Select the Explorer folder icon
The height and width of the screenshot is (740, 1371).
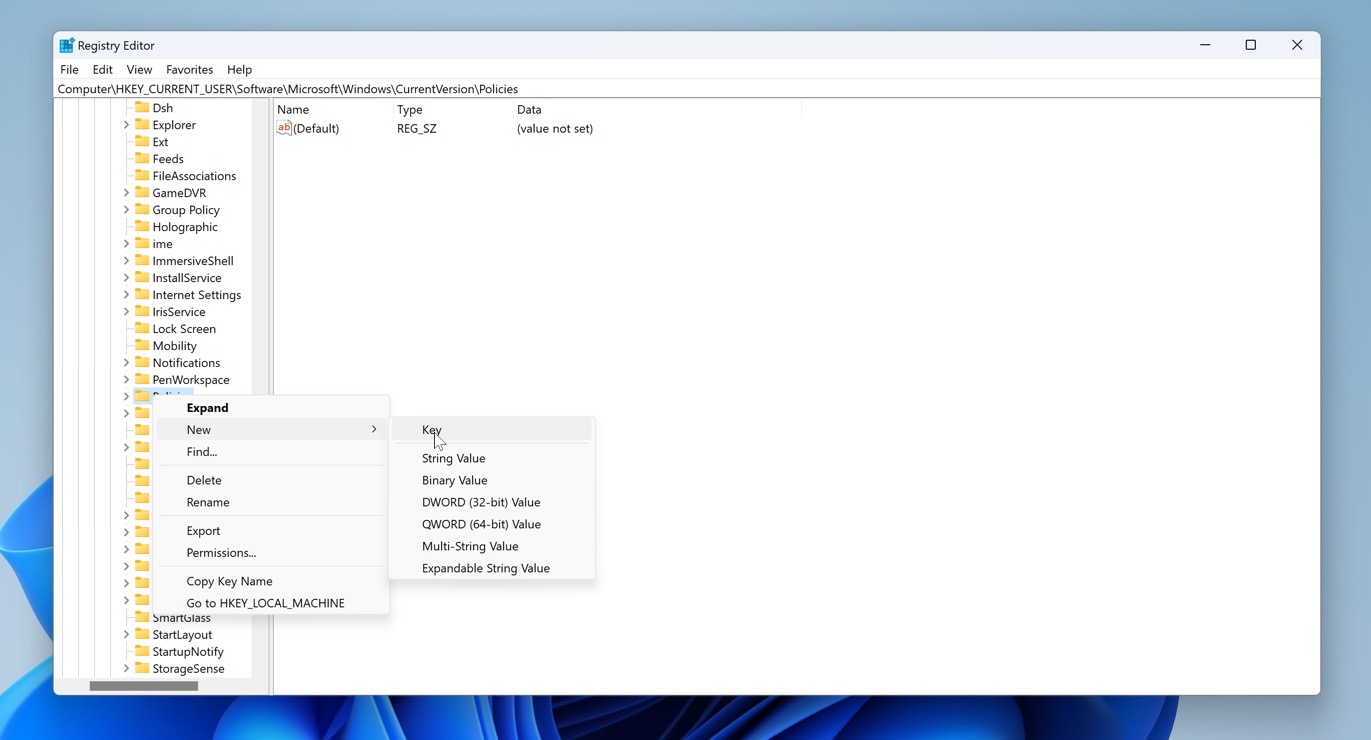pyautogui.click(x=142, y=124)
